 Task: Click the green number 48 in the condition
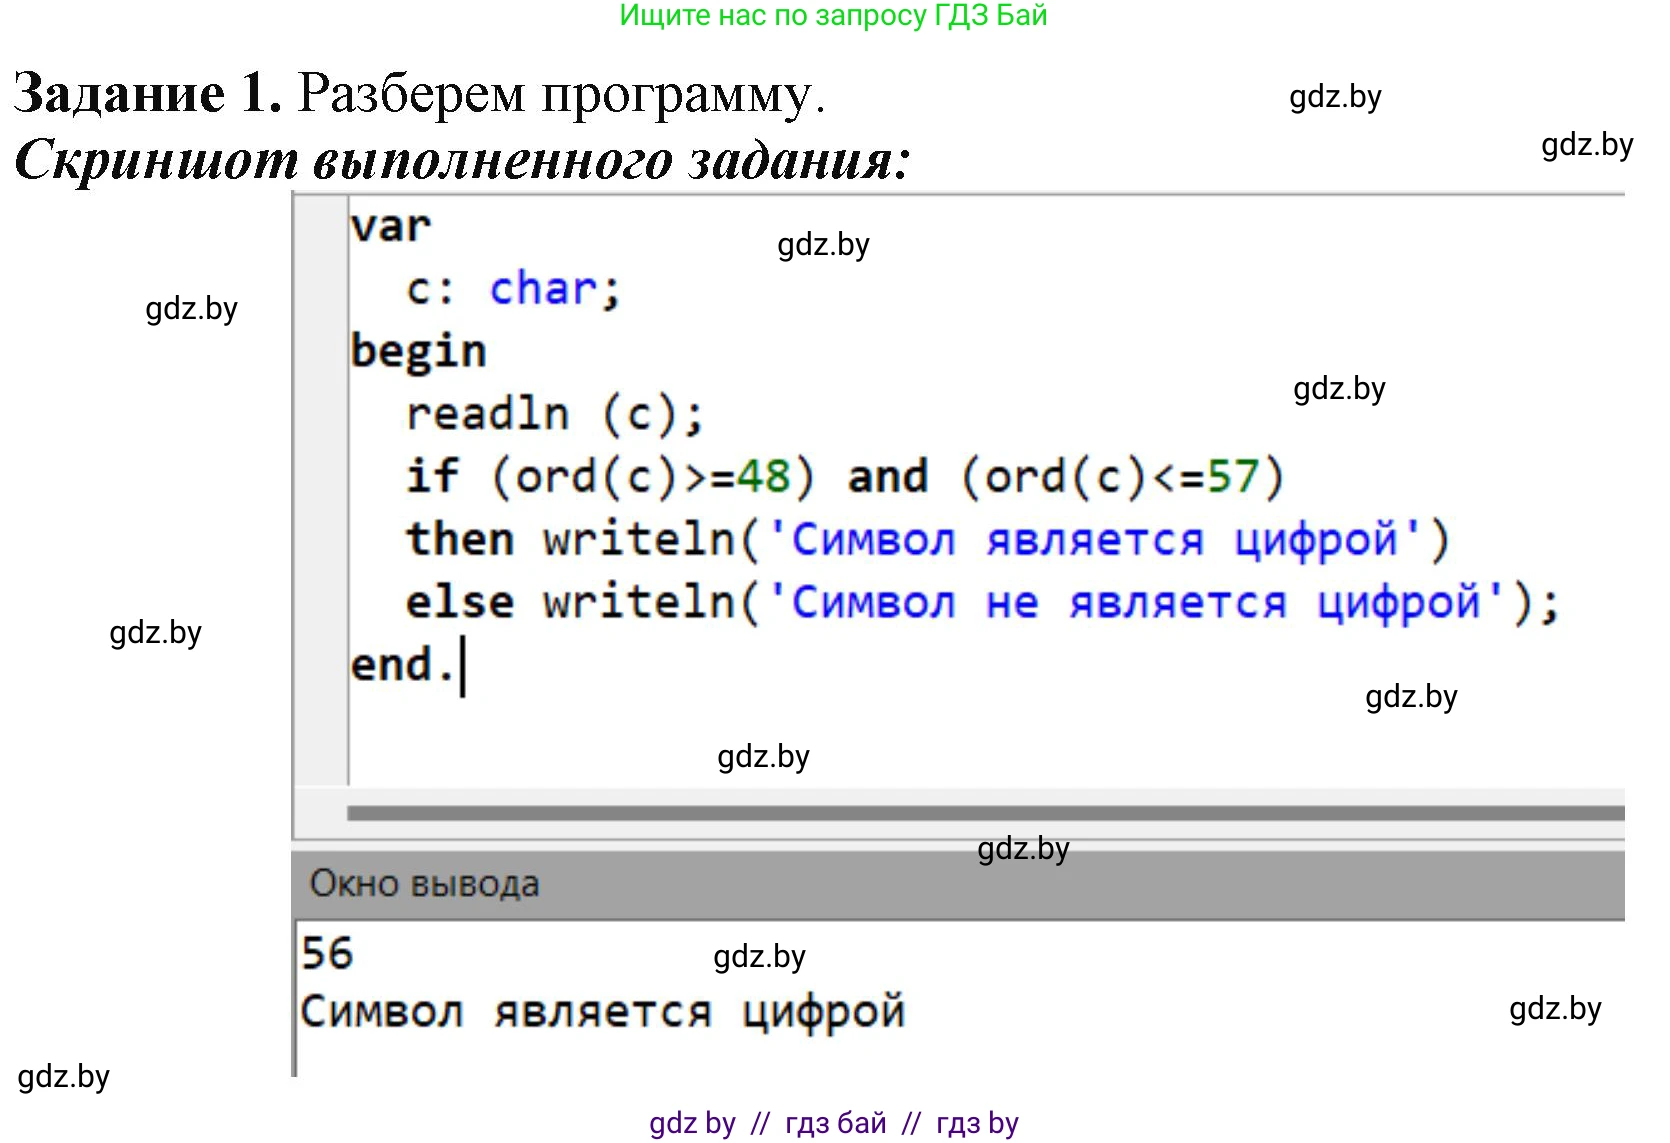(763, 477)
